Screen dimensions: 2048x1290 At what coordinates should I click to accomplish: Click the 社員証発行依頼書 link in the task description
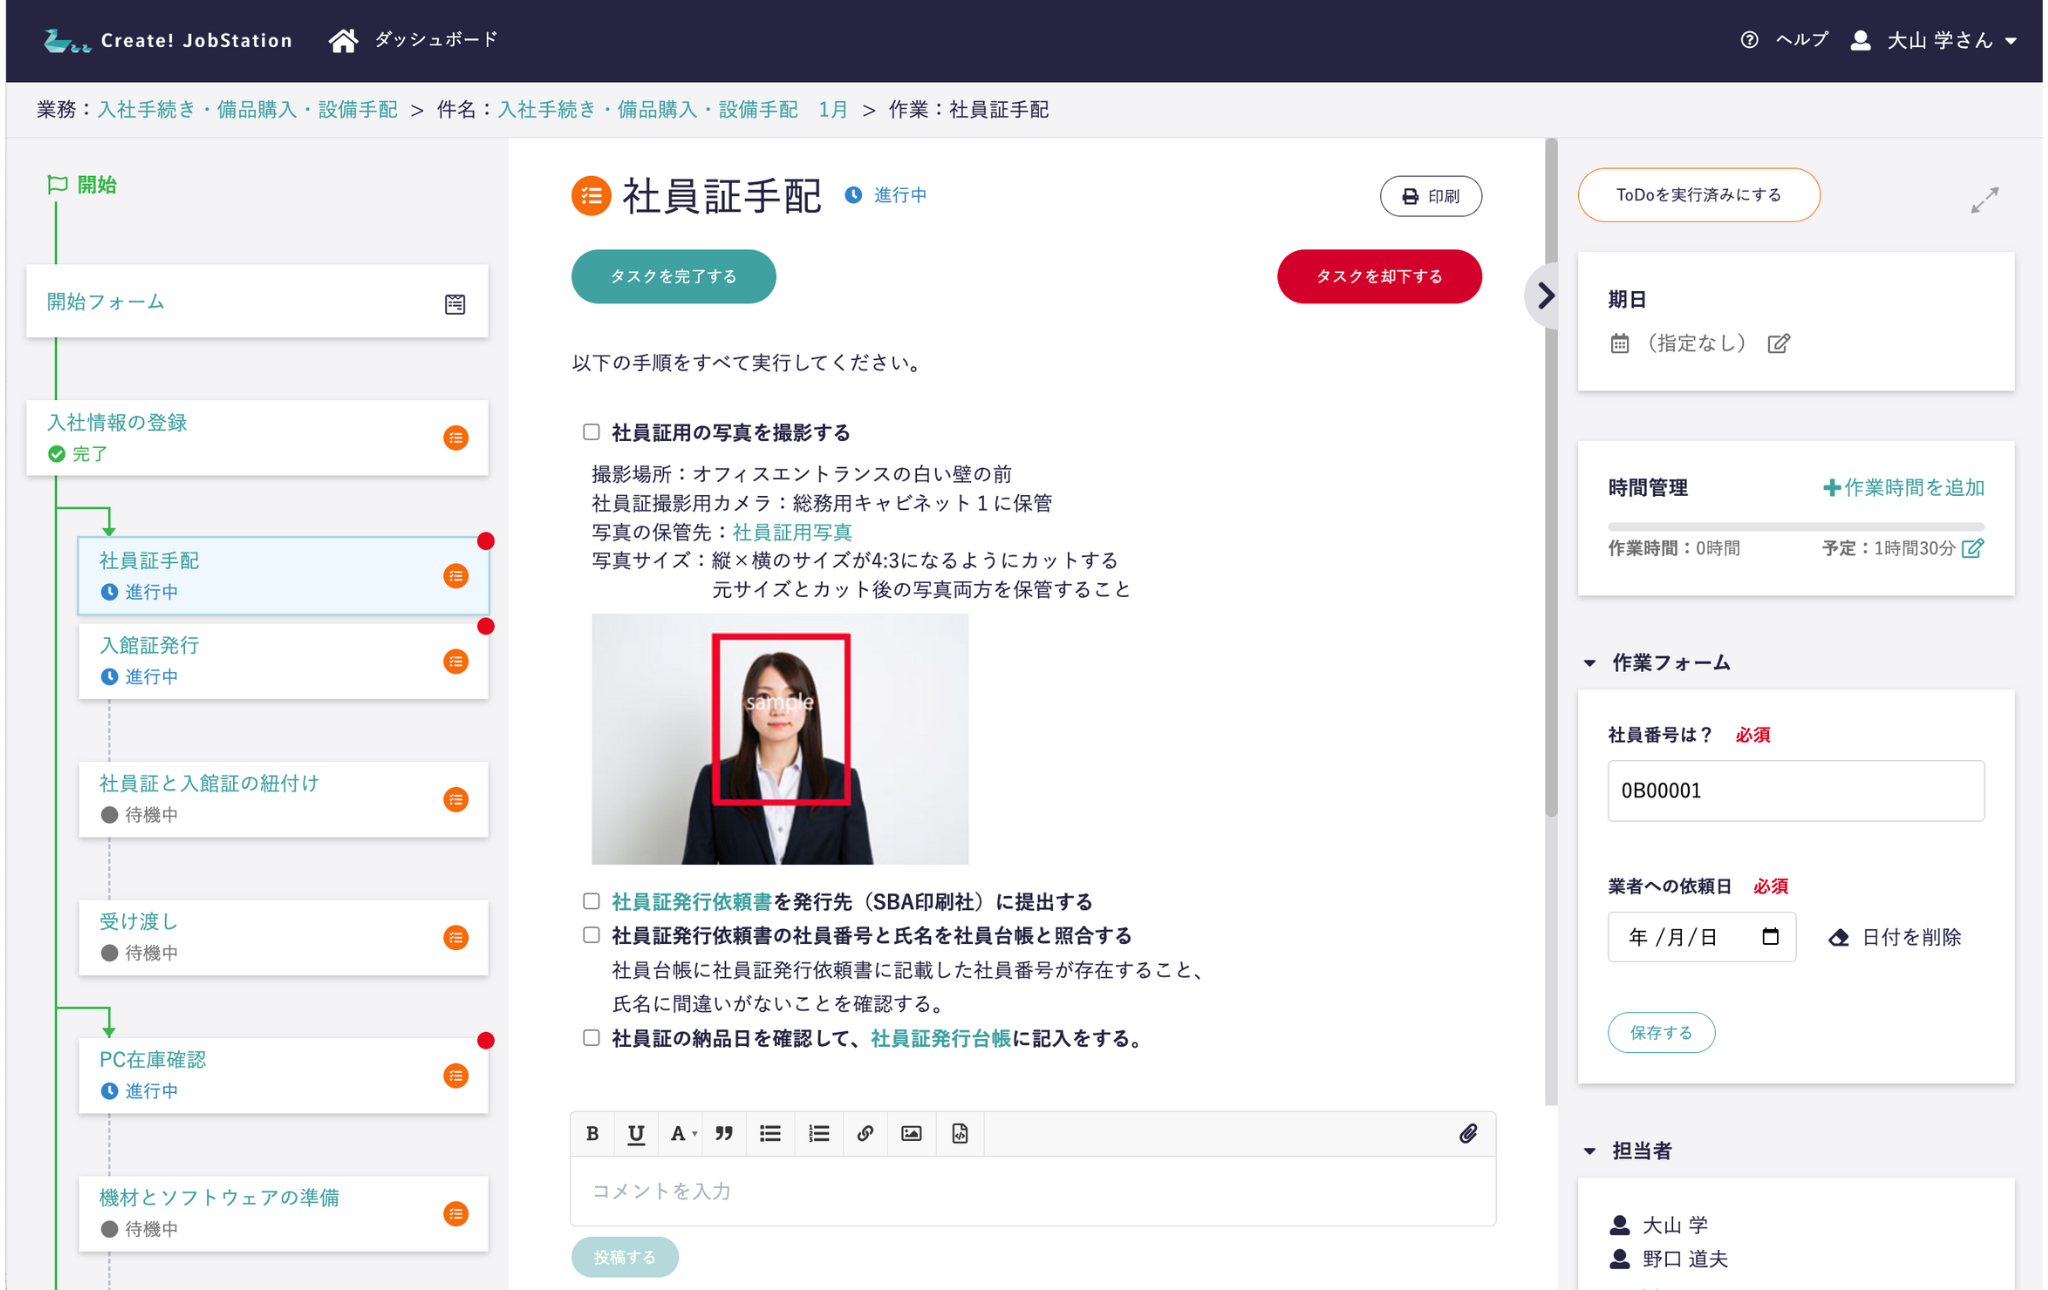[691, 901]
